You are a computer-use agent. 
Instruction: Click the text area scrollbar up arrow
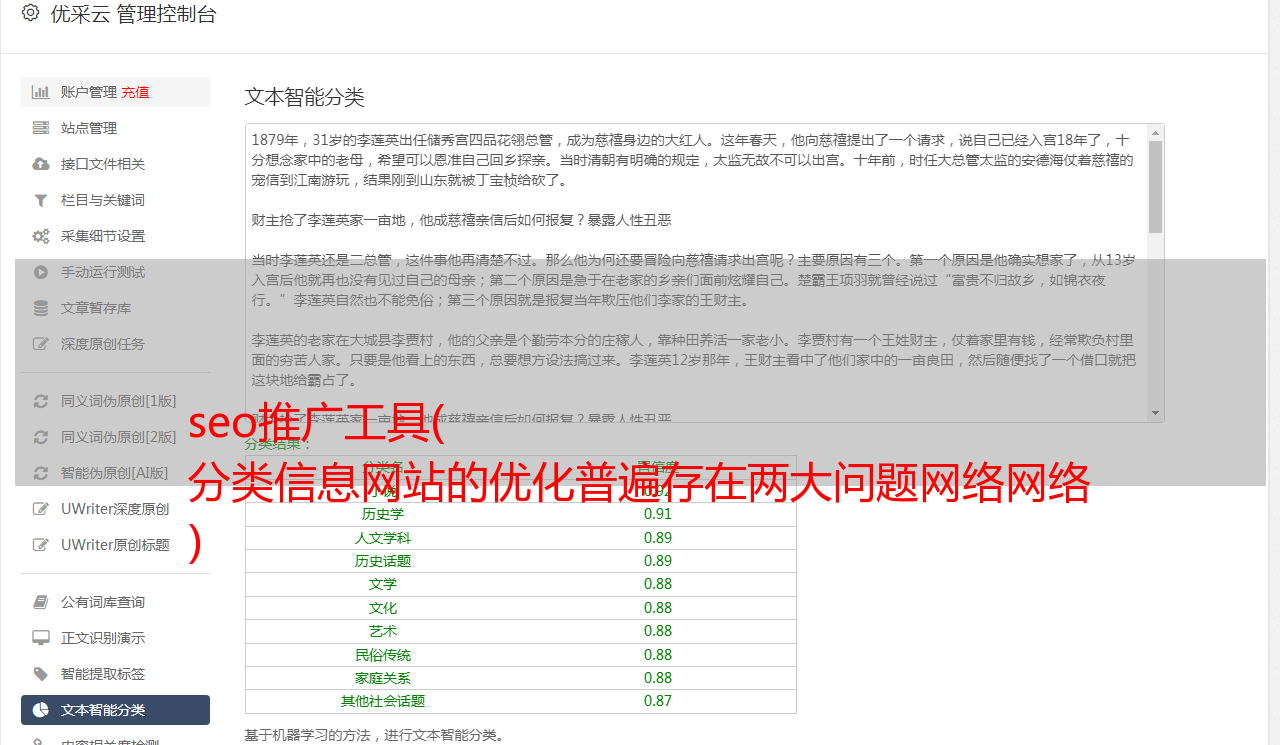pyautogui.click(x=1155, y=132)
